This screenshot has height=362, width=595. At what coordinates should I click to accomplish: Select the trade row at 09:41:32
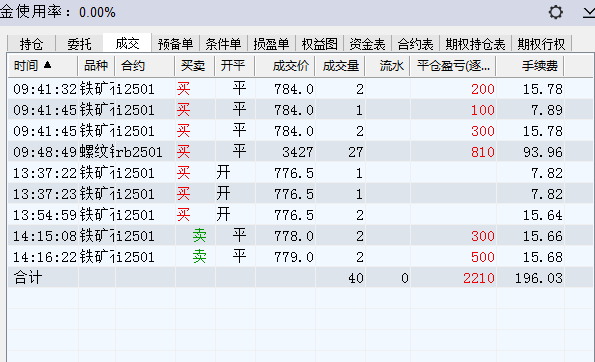click(x=300, y=89)
